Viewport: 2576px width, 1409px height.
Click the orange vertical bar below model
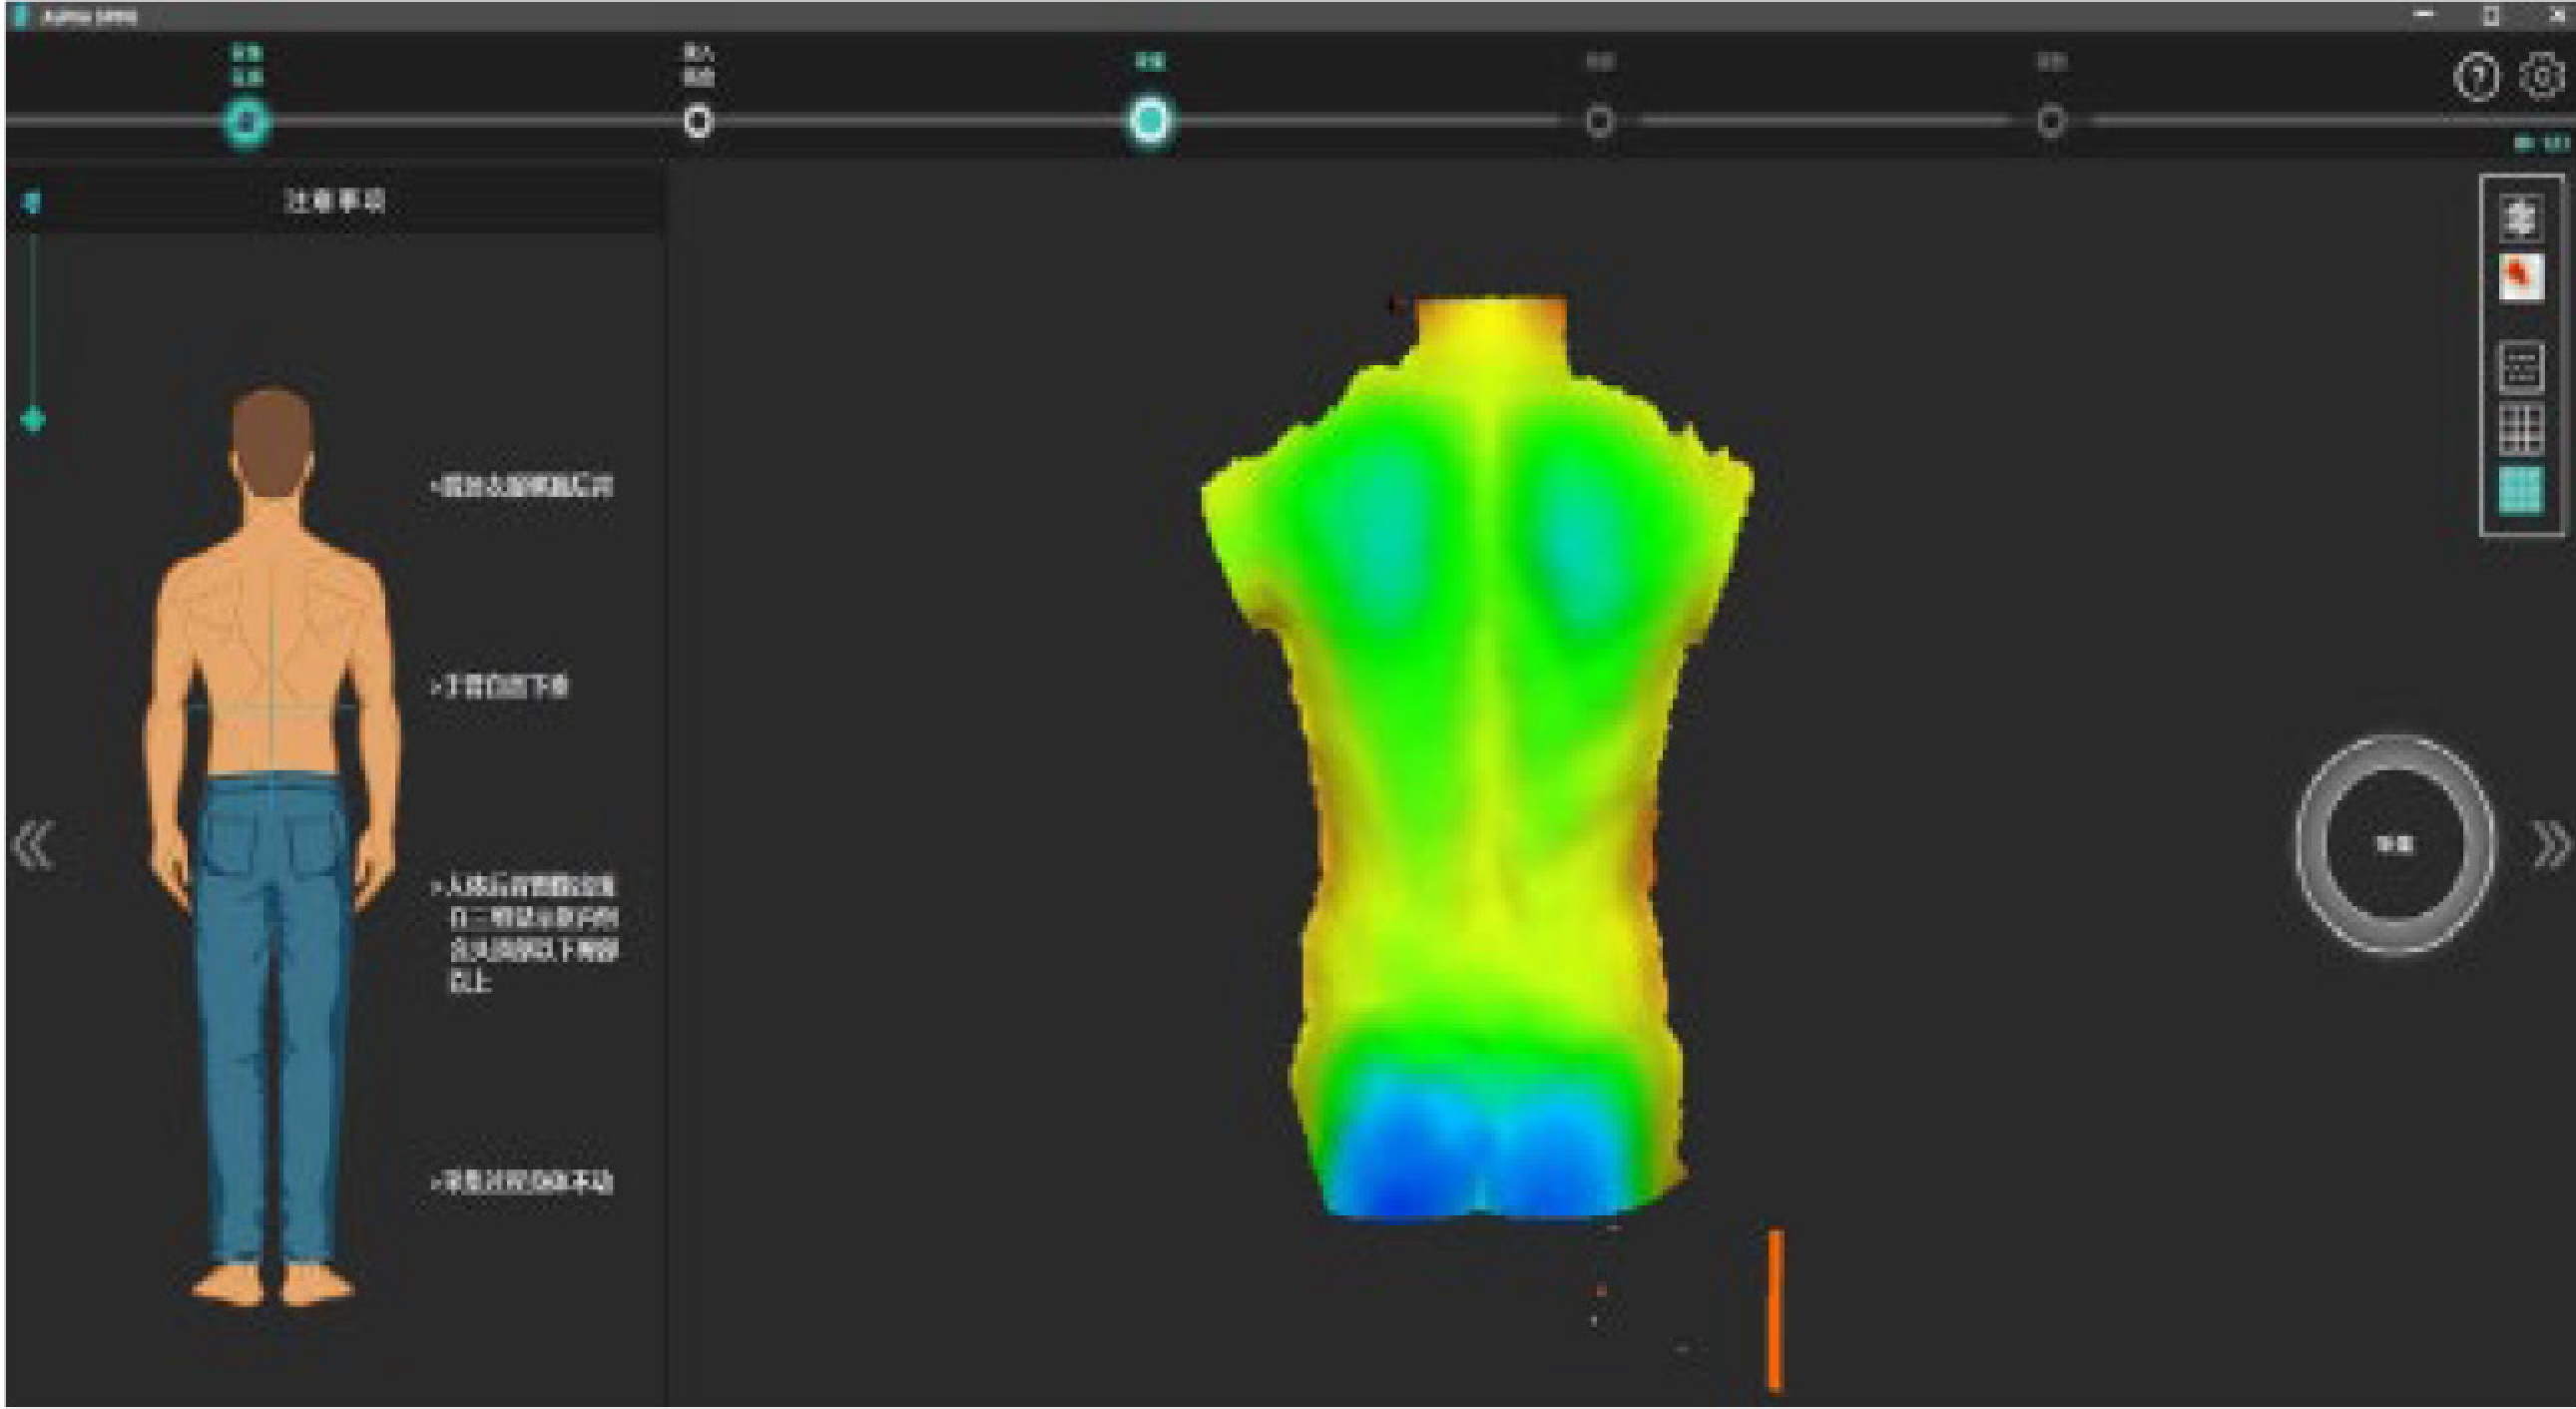click(1775, 1310)
